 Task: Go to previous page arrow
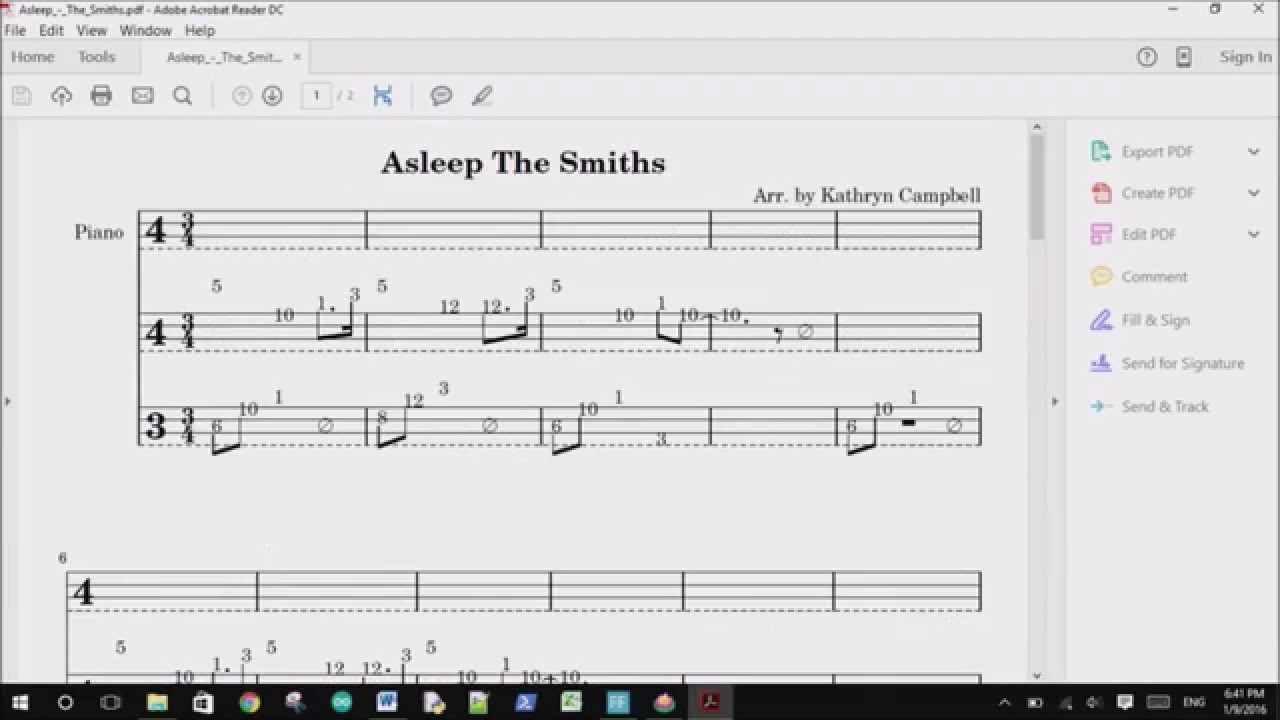coord(241,96)
